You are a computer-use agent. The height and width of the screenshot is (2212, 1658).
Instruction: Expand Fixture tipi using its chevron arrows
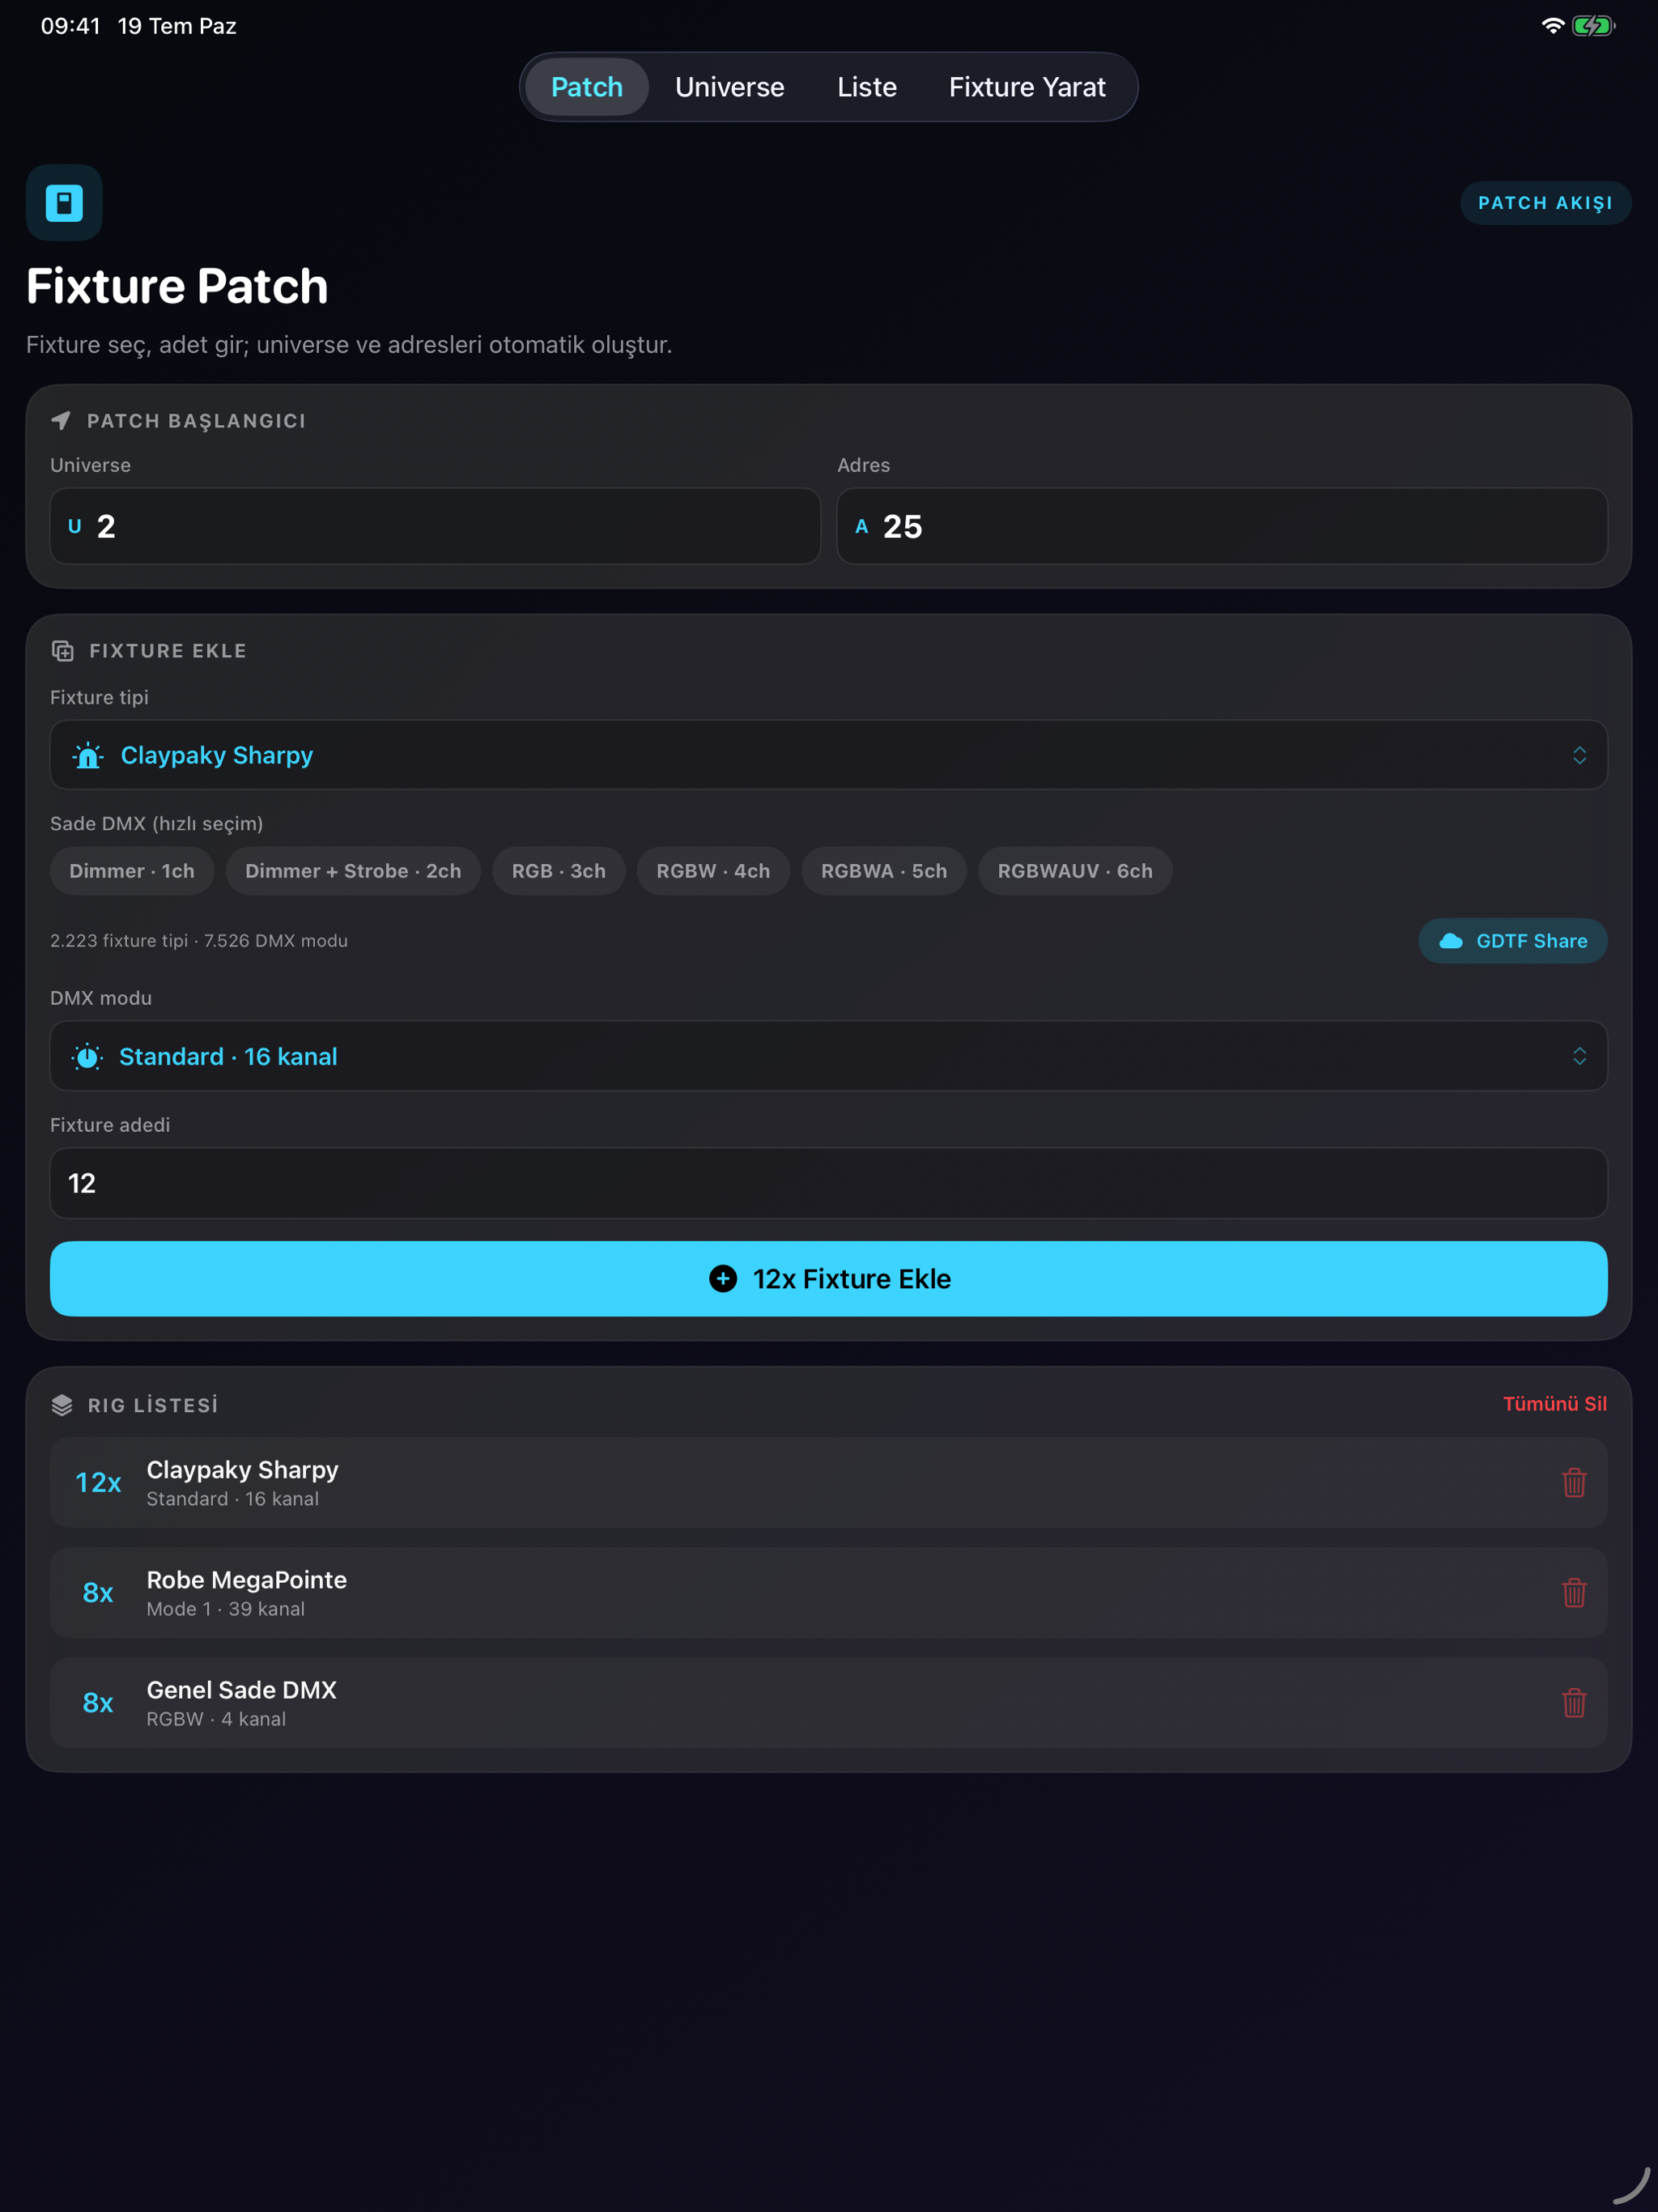click(1579, 755)
